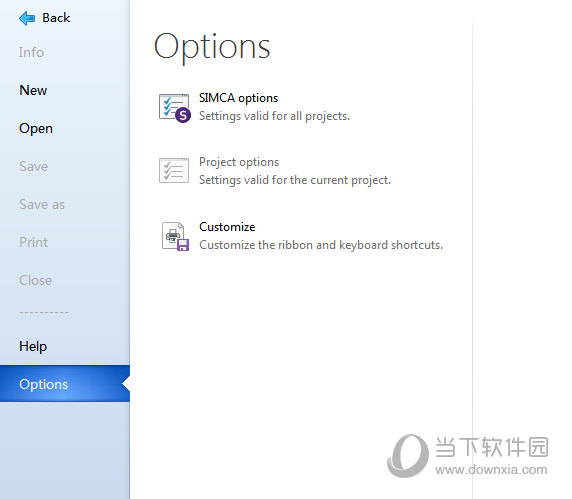Open the SIMCA options checklist icon
This screenshot has height=499, width=572.
pos(175,108)
